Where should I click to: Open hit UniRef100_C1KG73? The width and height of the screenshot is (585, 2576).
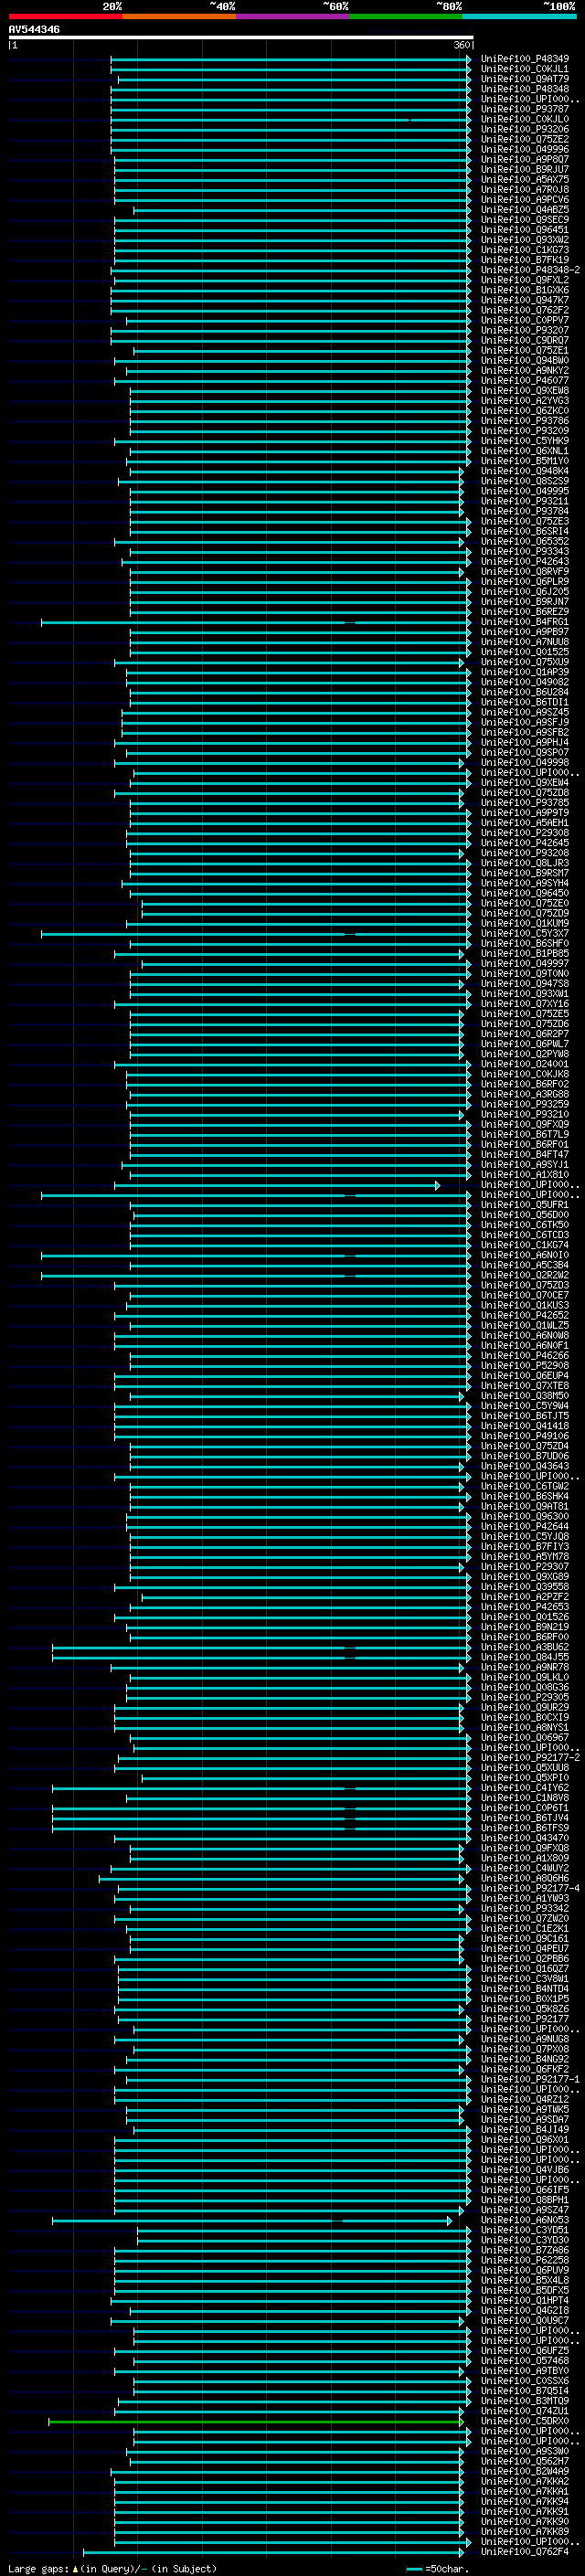[x=525, y=250]
